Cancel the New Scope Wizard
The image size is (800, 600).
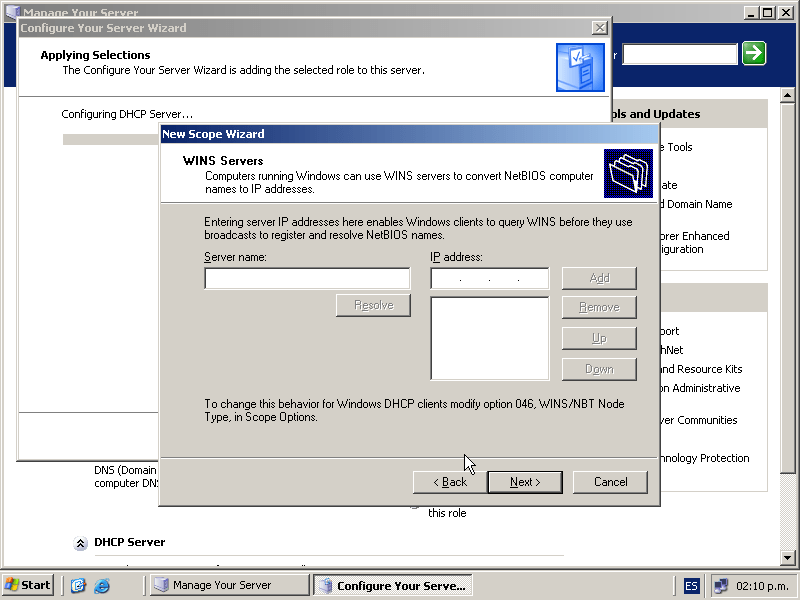(610, 482)
